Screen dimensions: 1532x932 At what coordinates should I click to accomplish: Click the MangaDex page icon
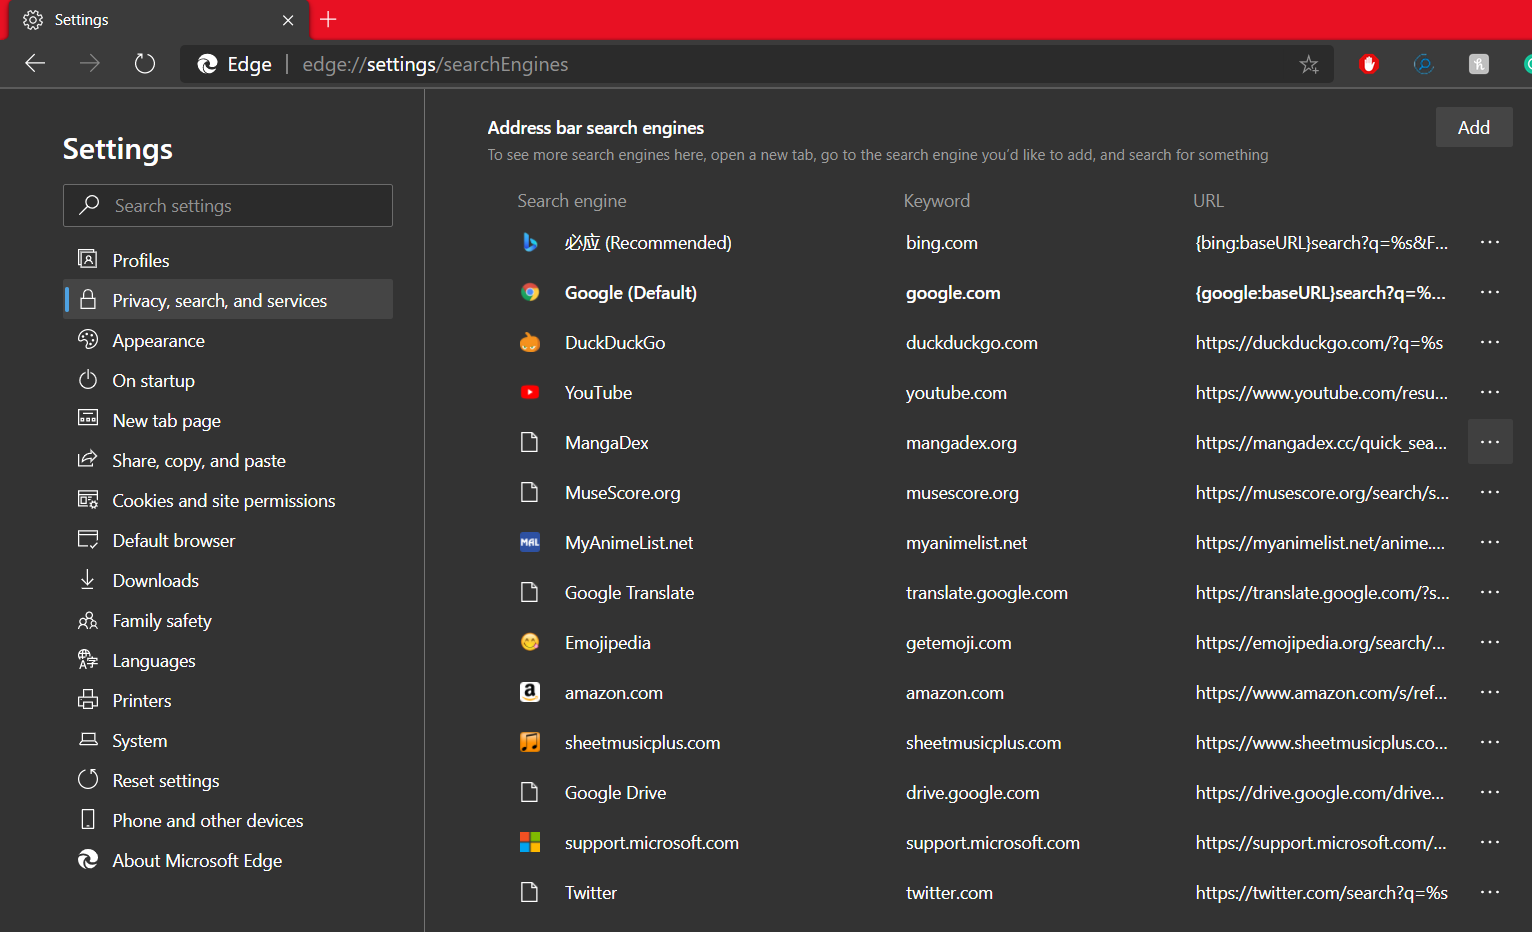tap(530, 443)
